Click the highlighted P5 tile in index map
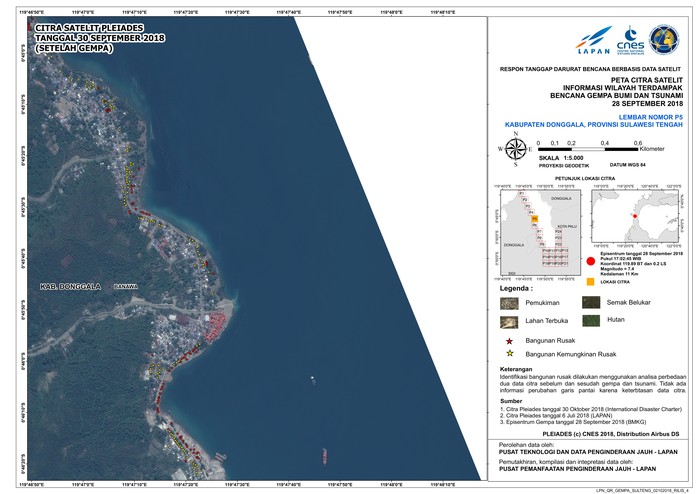Image resolution: width=700 pixels, height=494 pixels. click(x=535, y=218)
